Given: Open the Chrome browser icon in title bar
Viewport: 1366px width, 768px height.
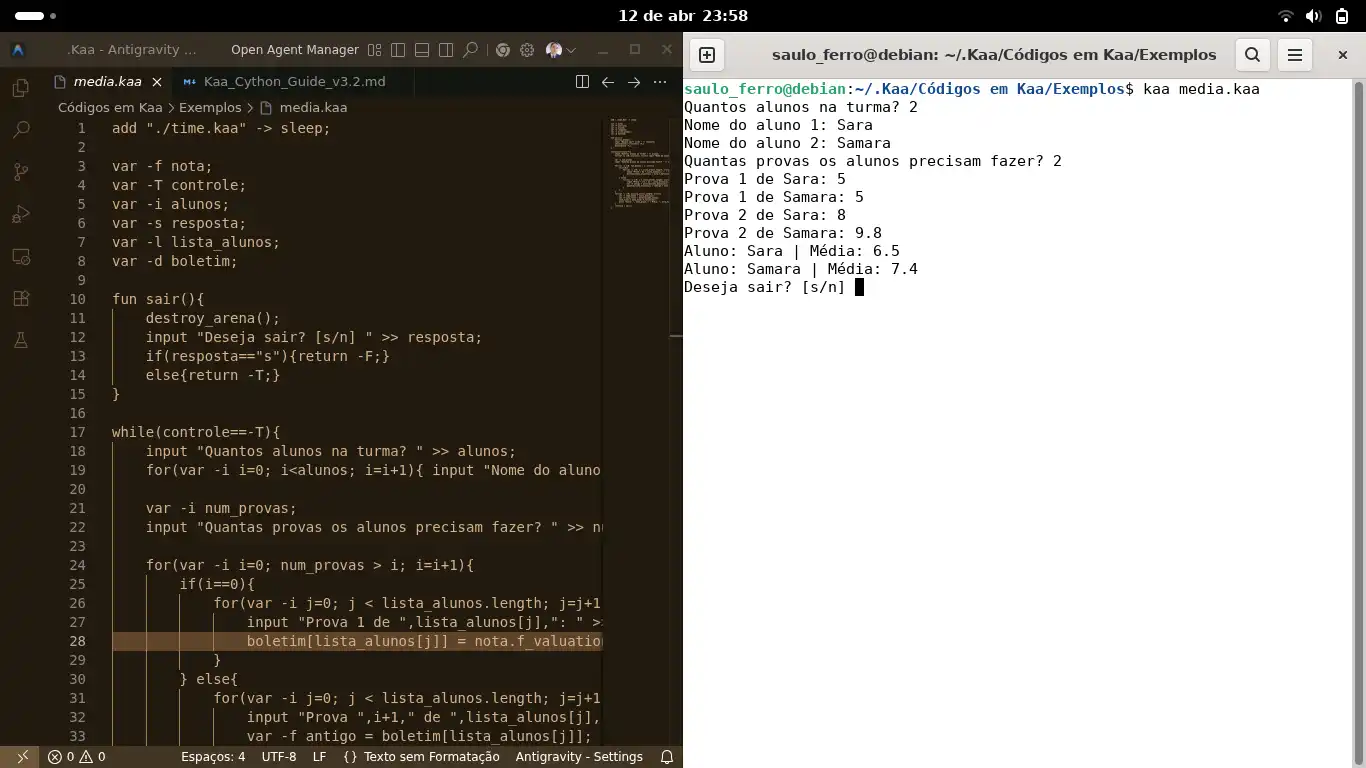Looking at the screenshot, I should (x=503, y=50).
